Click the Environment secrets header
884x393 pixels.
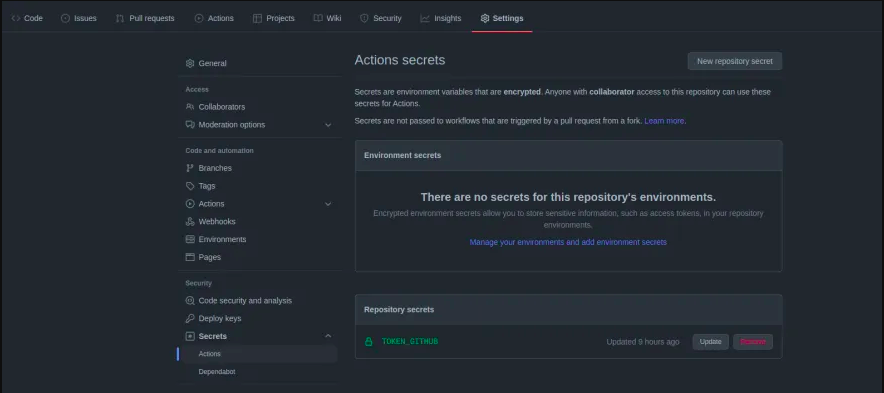403,155
